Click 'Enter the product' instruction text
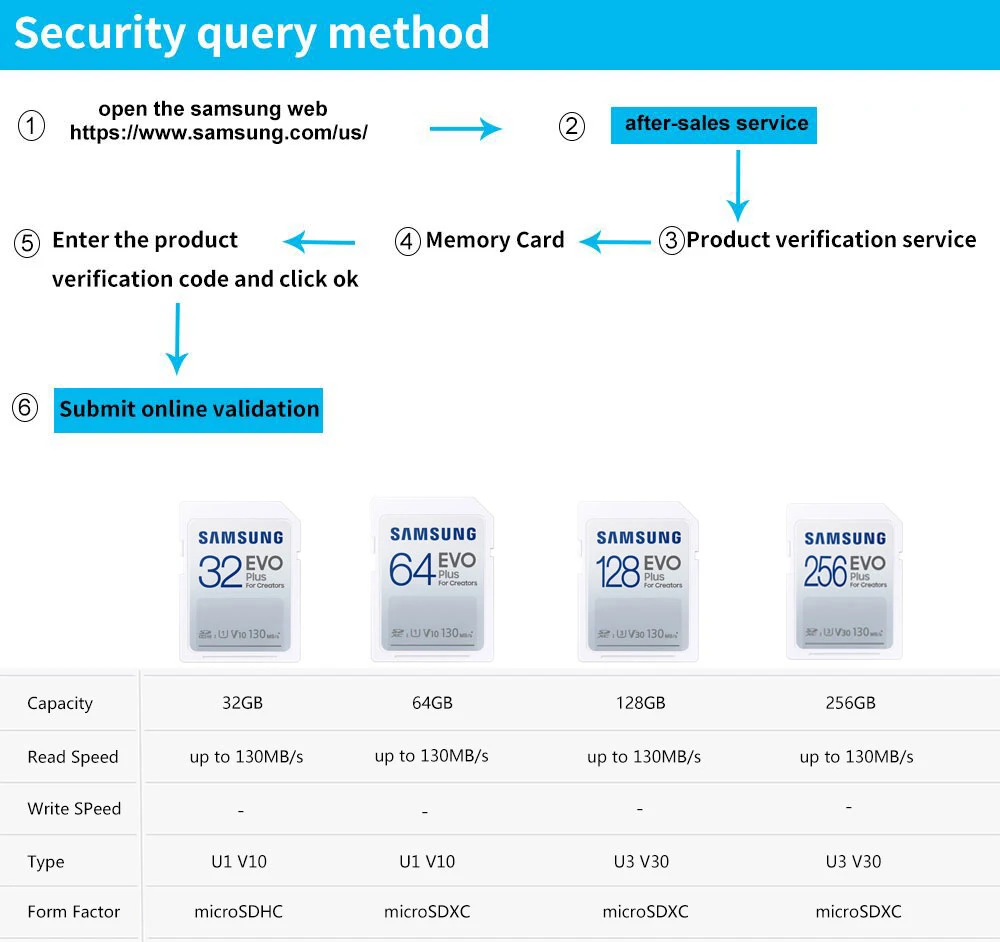 click(145, 240)
